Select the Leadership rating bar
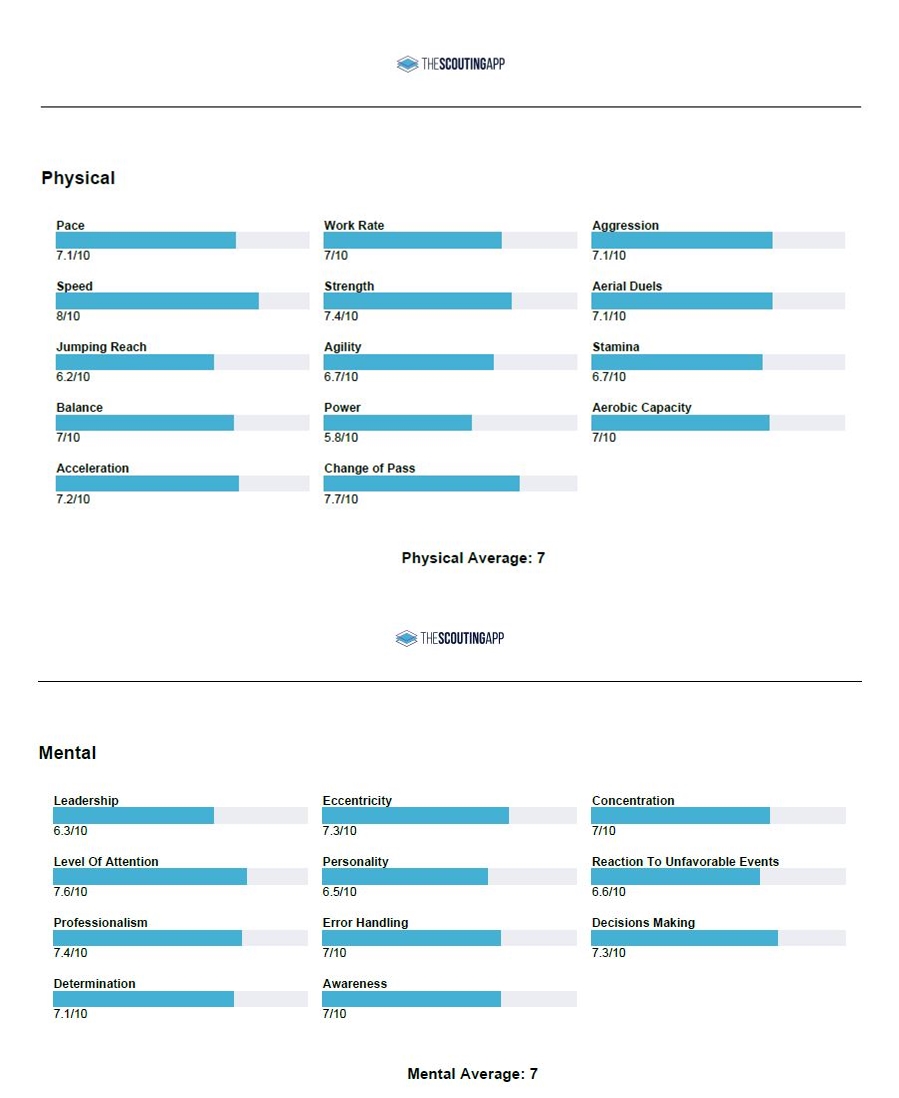This screenshot has height=1098, width=899. (180, 815)
